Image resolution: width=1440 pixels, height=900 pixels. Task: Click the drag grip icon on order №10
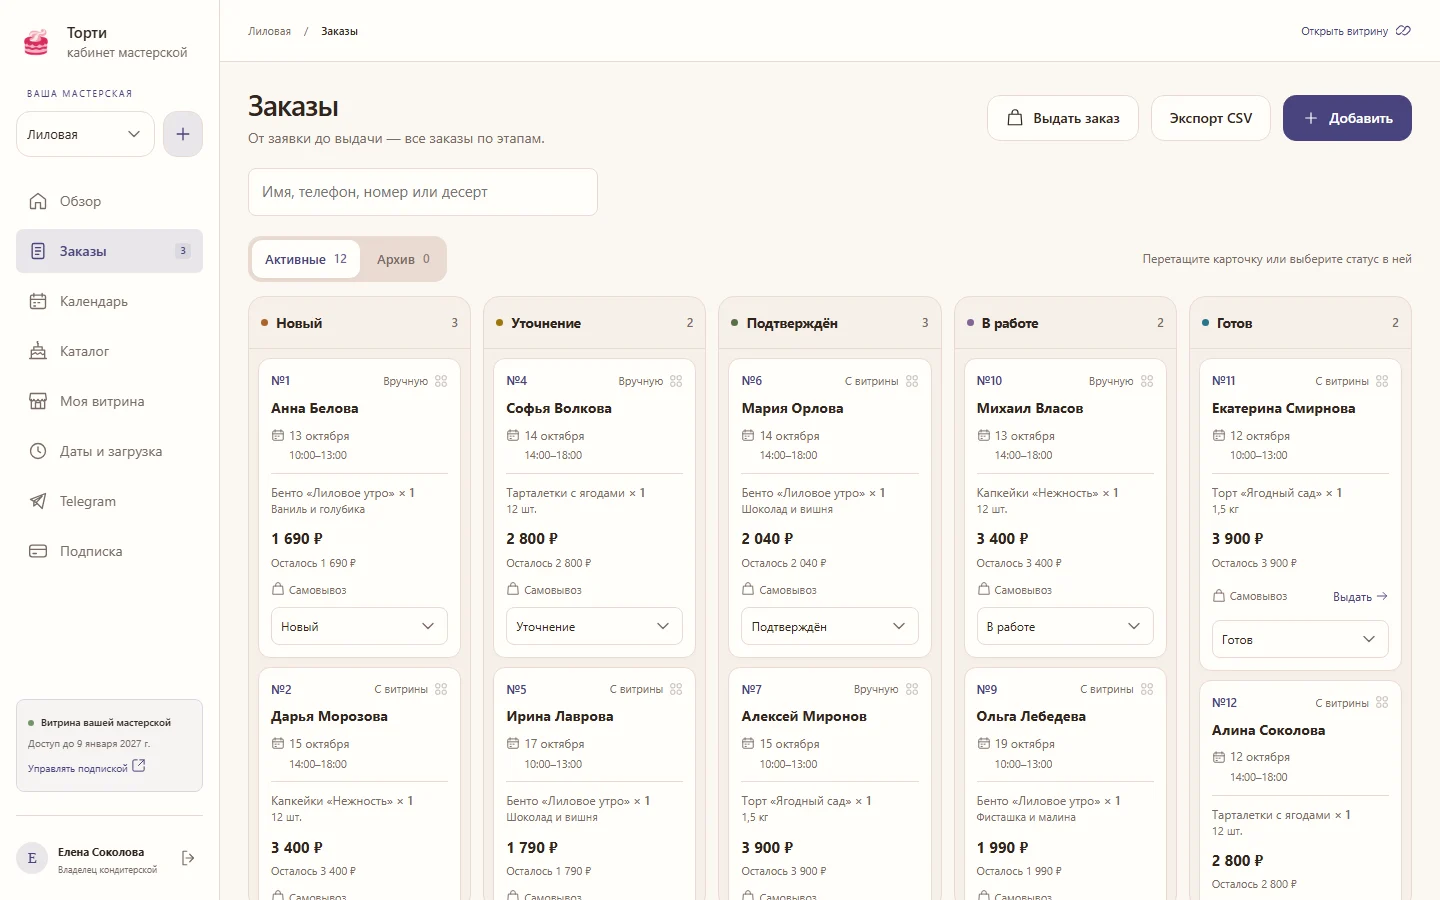click(x=1147, y=381)
